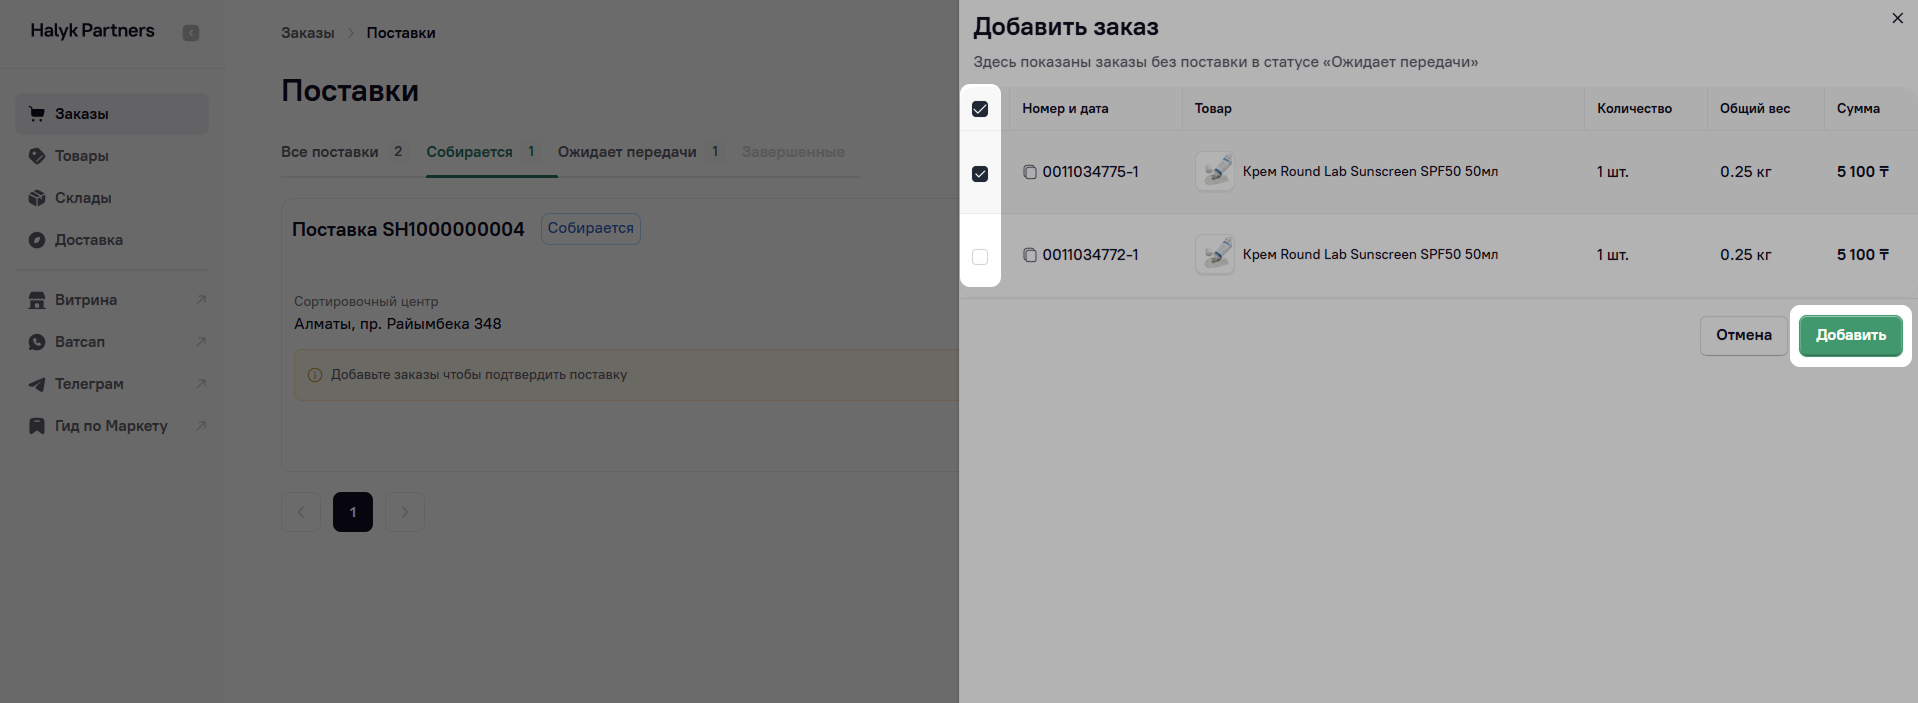Click the Товары tag icon

[x=37, y=156]
